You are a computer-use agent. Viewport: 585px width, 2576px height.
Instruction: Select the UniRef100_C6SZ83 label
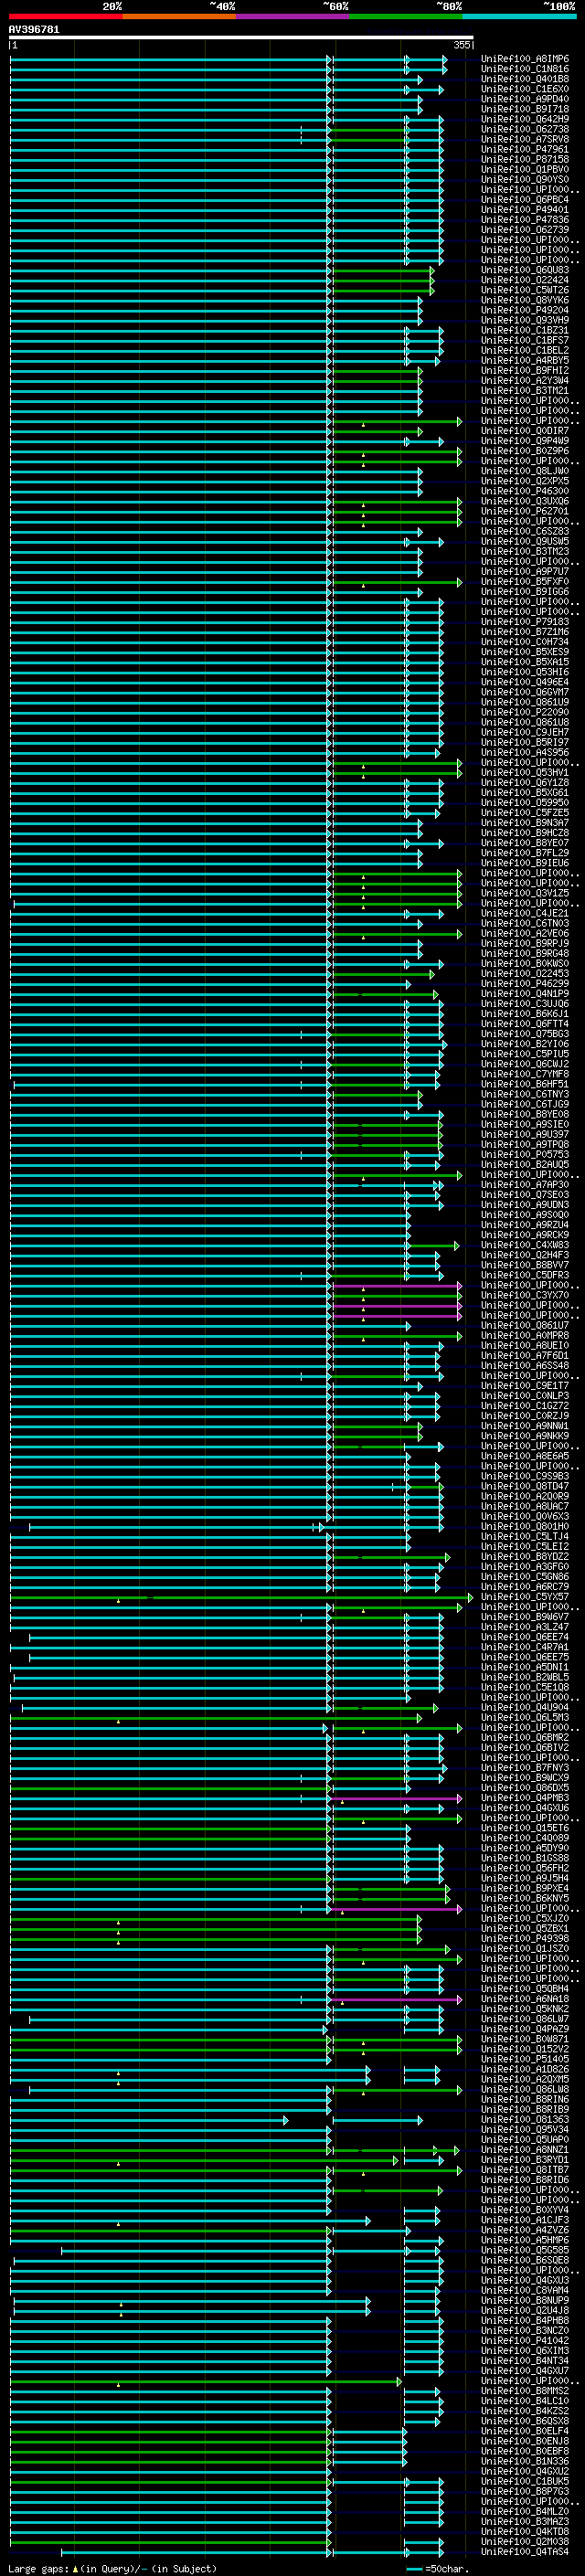click(x=525, y=531)
